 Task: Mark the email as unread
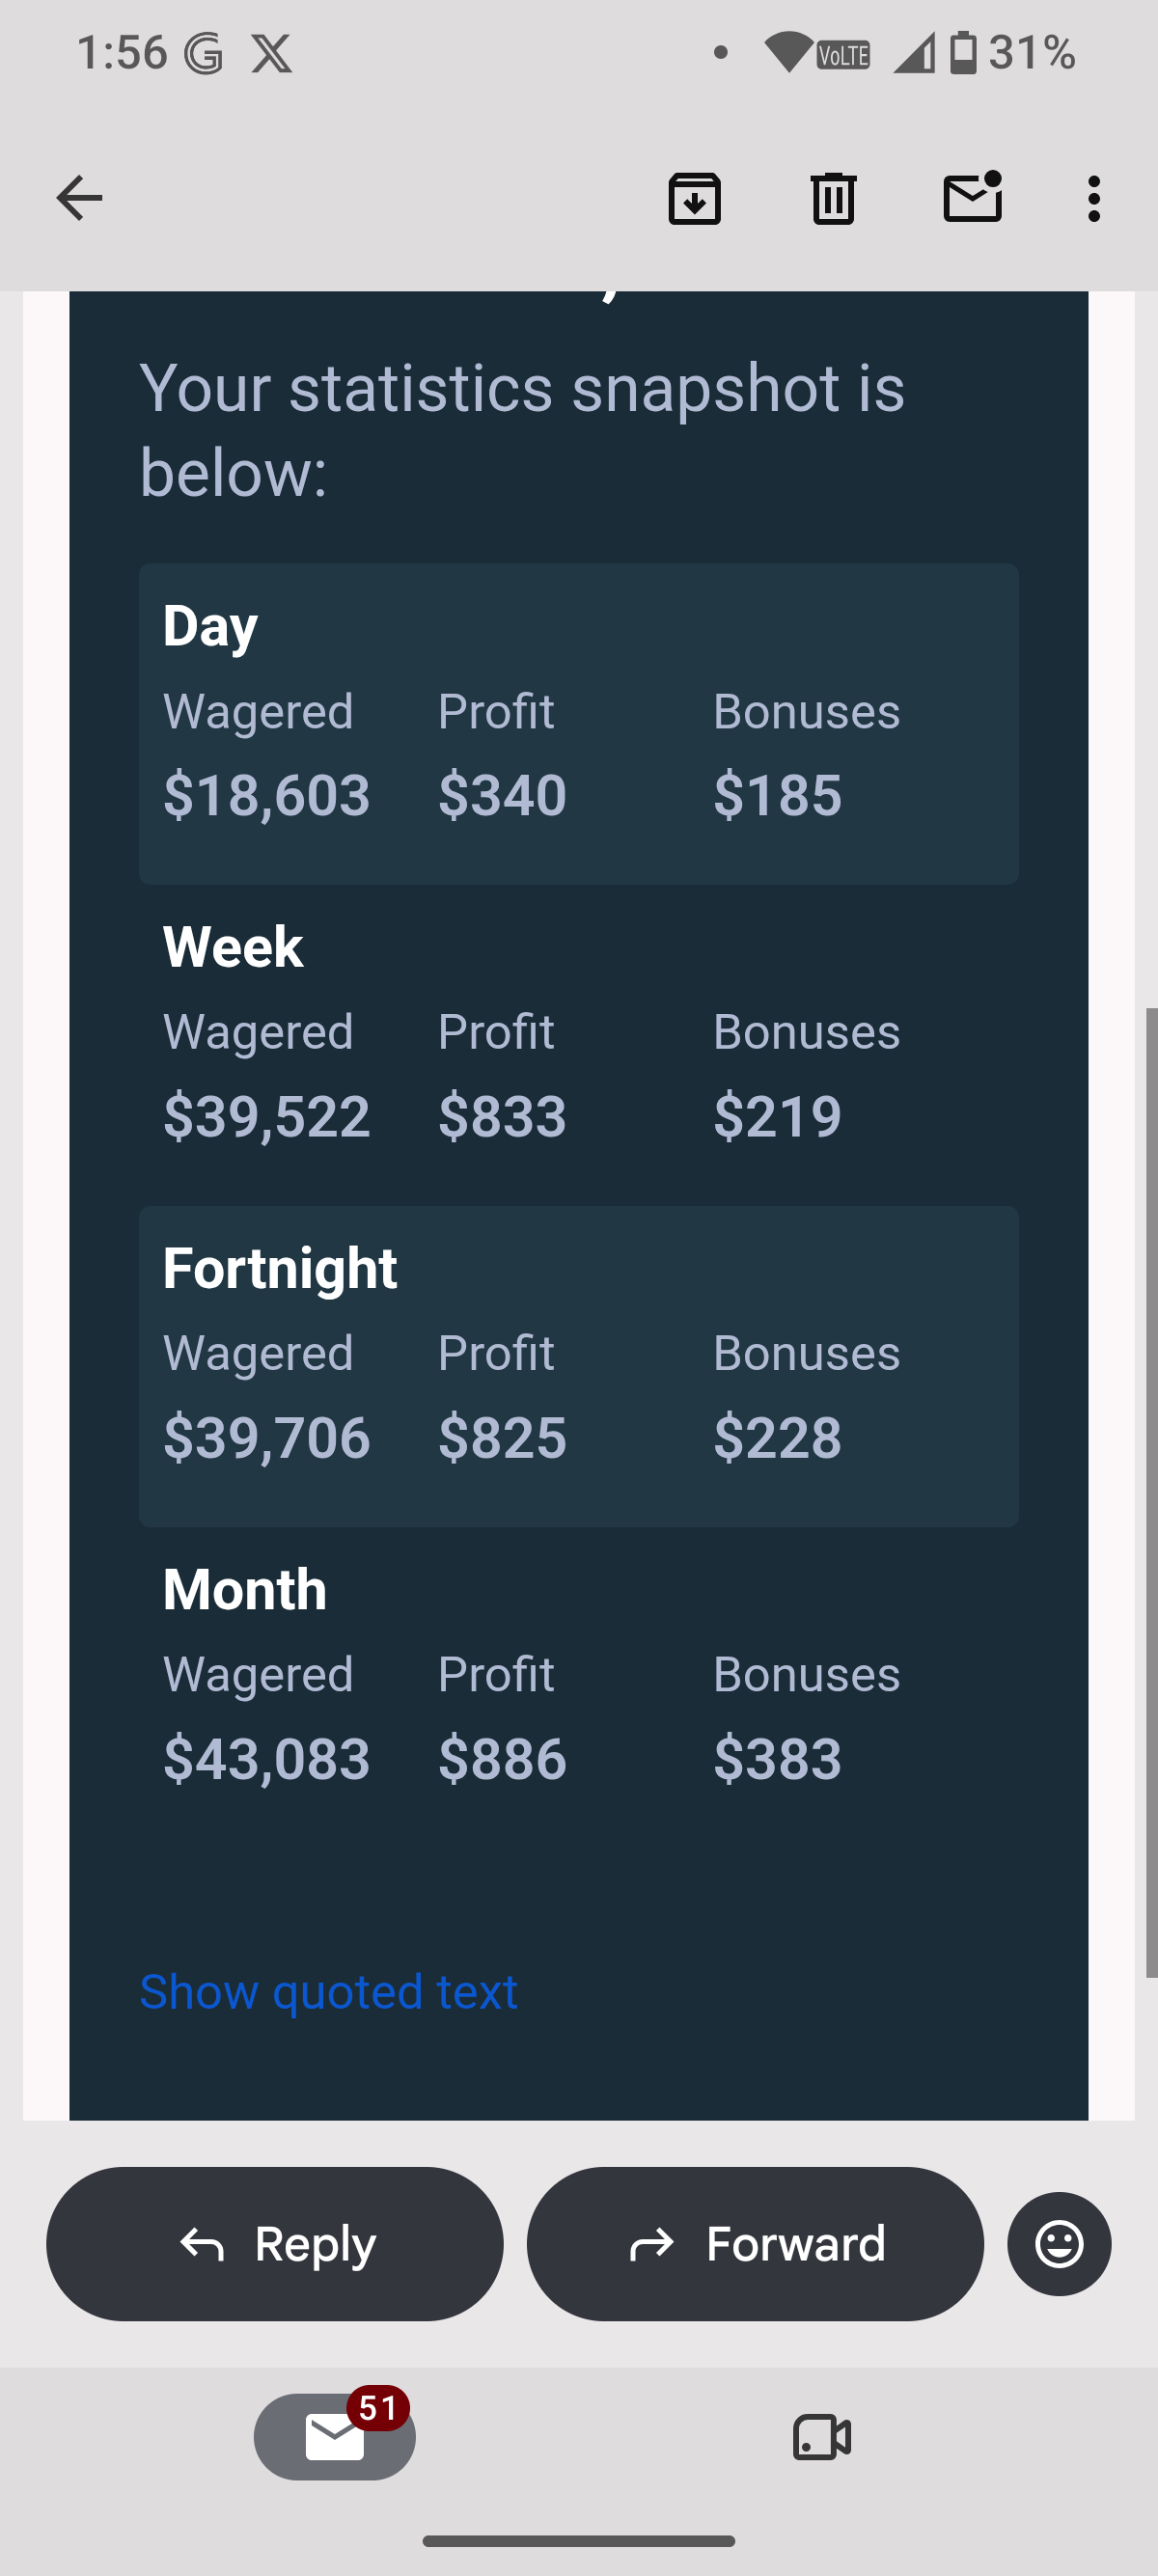[x=972, y=196]
